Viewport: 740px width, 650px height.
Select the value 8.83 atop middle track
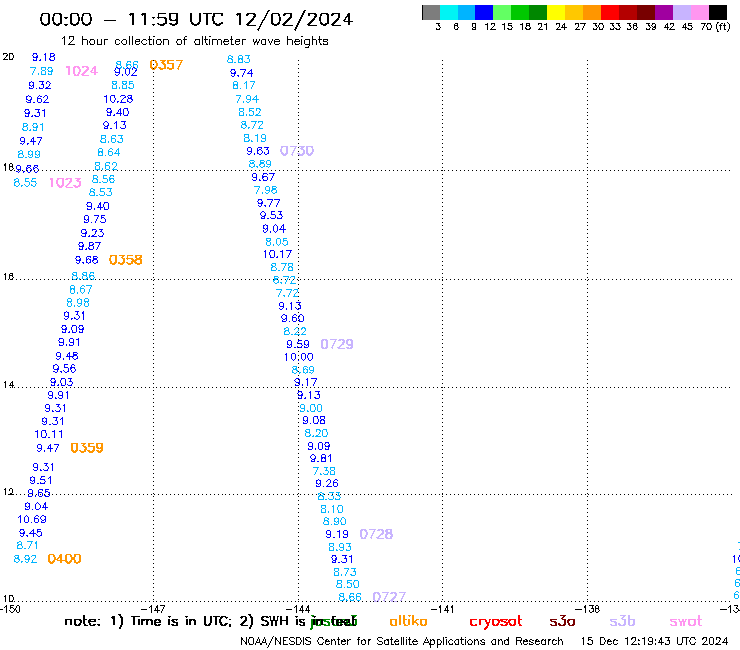point(238,59)
